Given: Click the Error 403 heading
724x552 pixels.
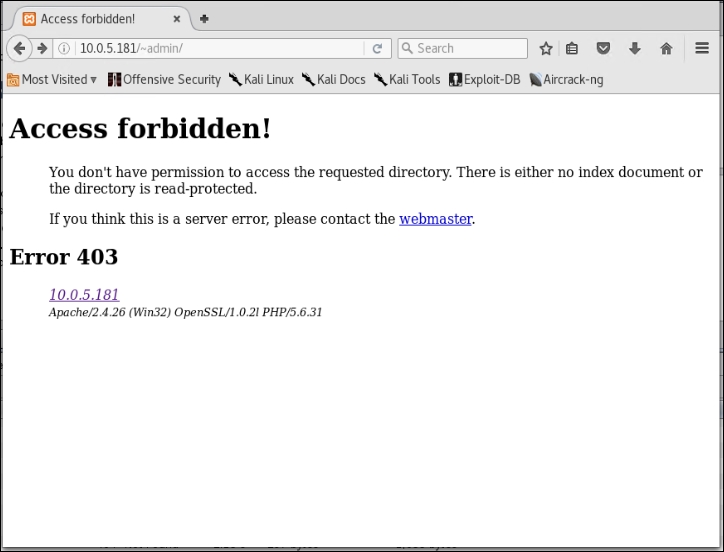Looking at the screenshot, I should point(64,257).
